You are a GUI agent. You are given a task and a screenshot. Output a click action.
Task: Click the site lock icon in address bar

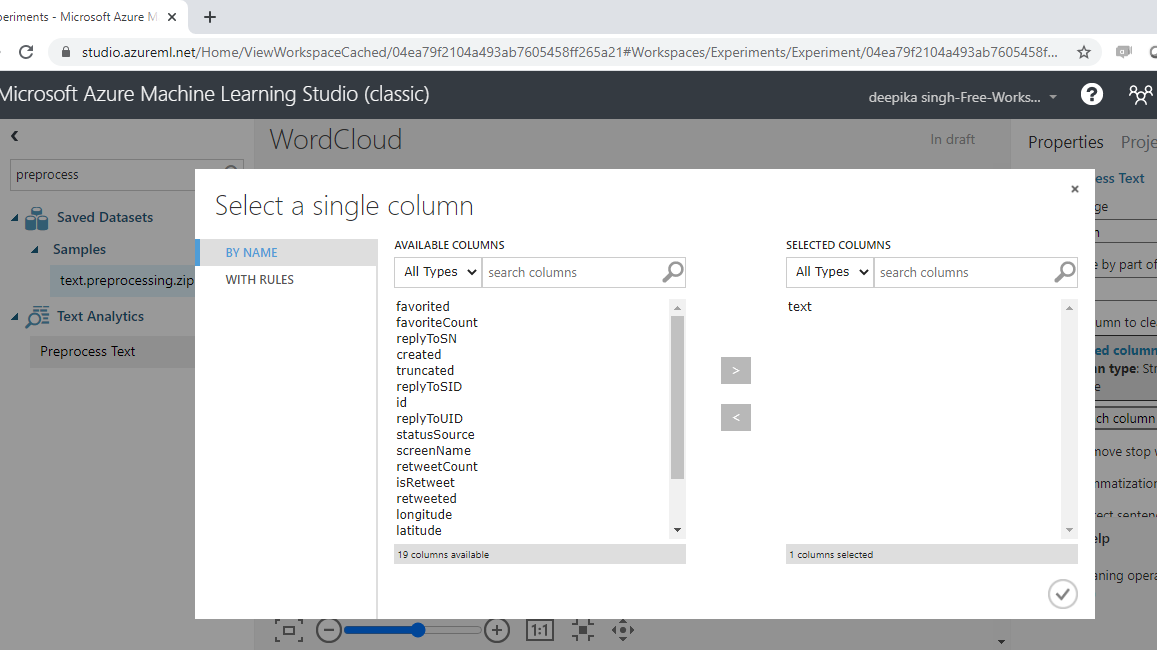66,52
